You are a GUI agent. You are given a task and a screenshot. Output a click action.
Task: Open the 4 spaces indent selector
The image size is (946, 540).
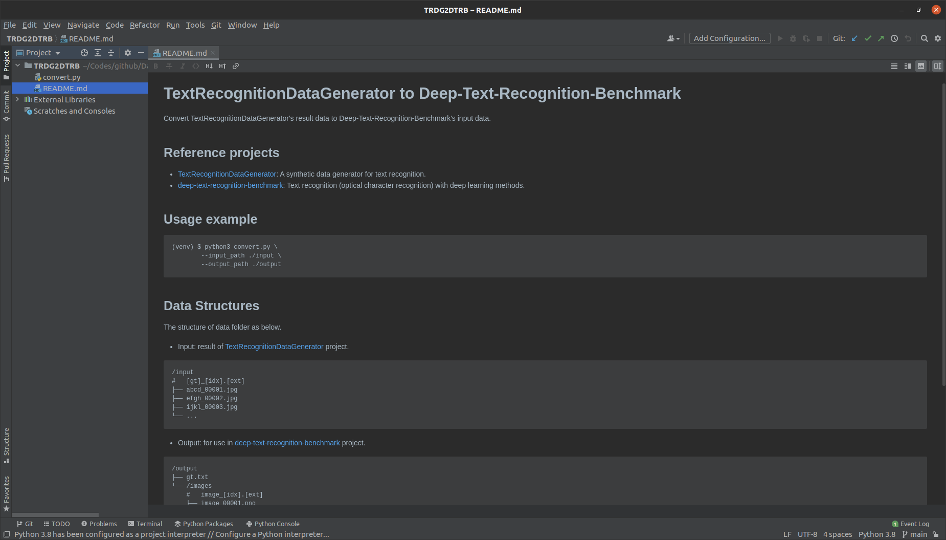point(838,535)
